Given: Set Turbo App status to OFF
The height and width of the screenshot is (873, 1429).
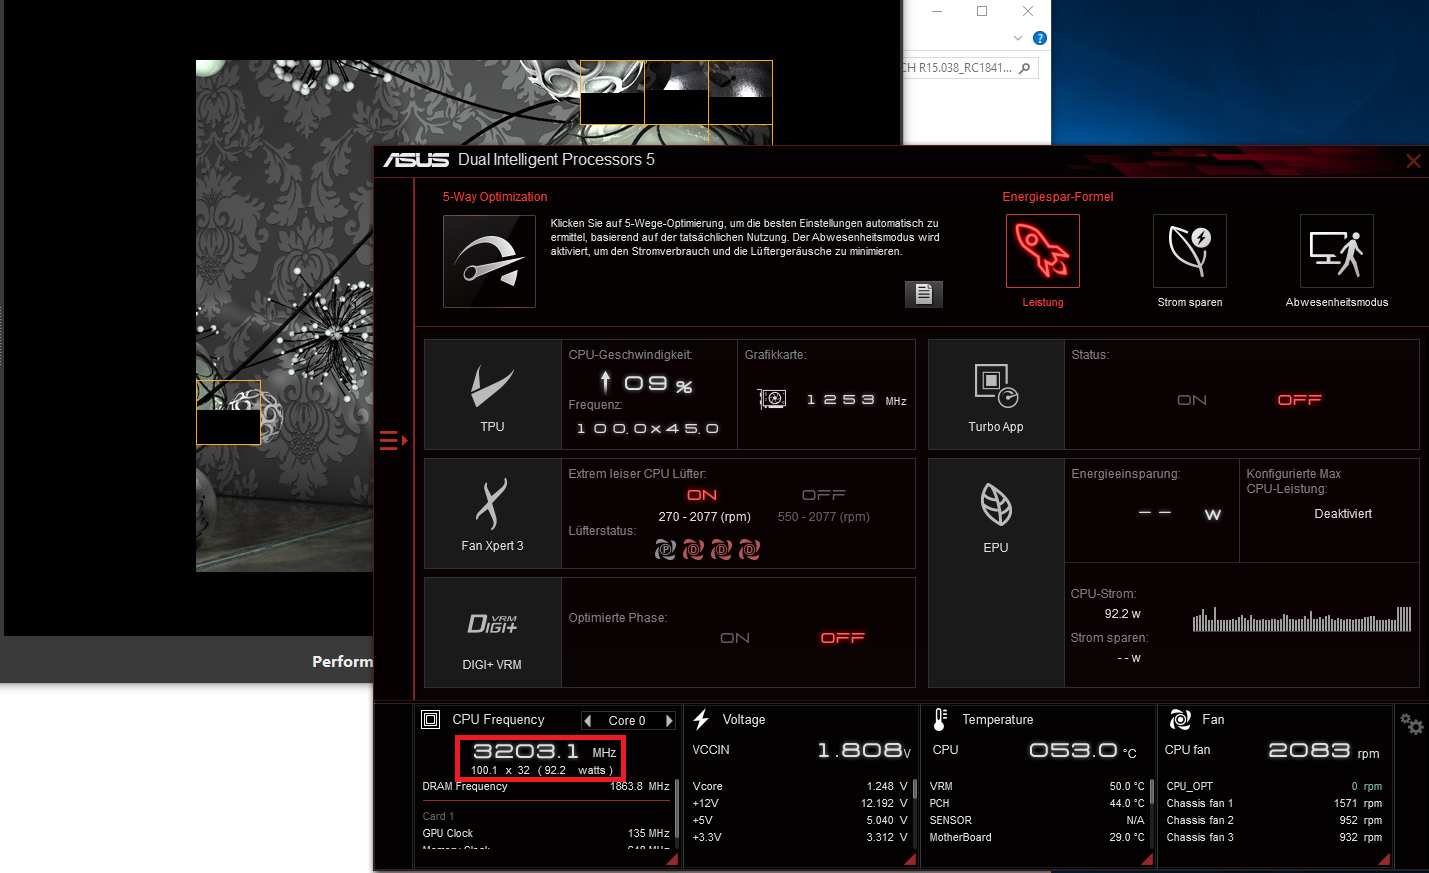Looking at the screenshot, I should 1300,400.
